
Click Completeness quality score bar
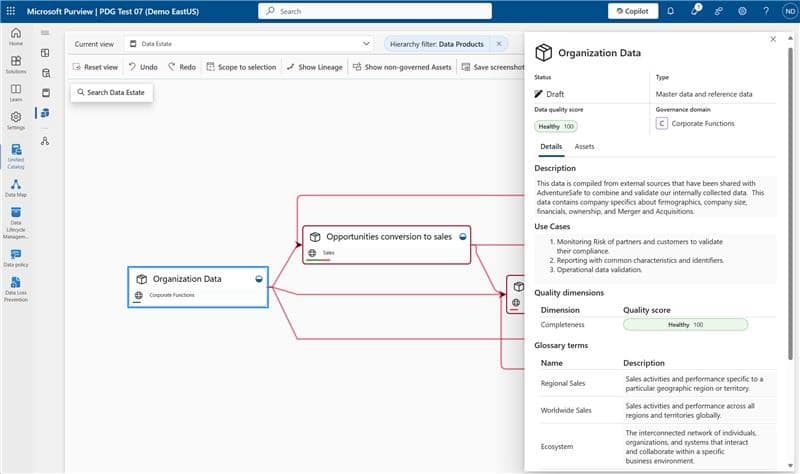coord(685,325)
